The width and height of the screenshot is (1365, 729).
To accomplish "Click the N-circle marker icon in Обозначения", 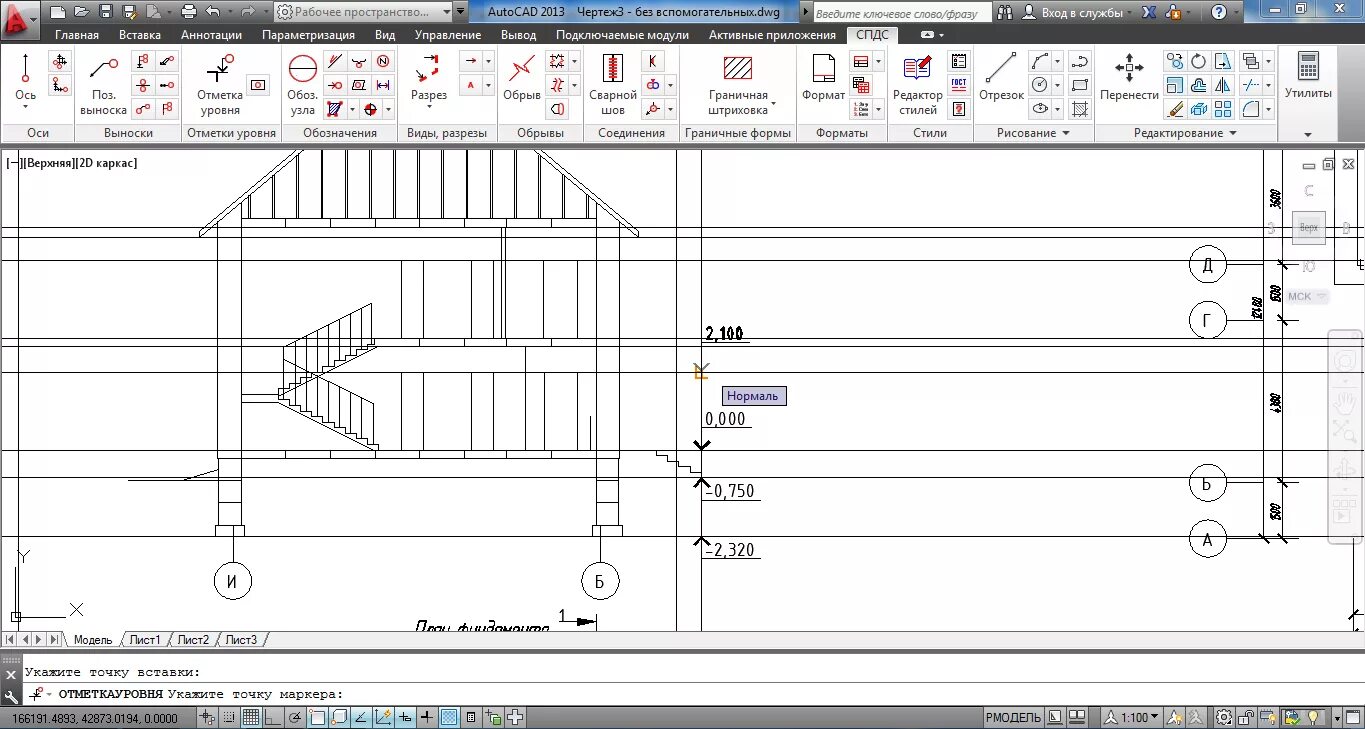I will click(x=383, y=62).
